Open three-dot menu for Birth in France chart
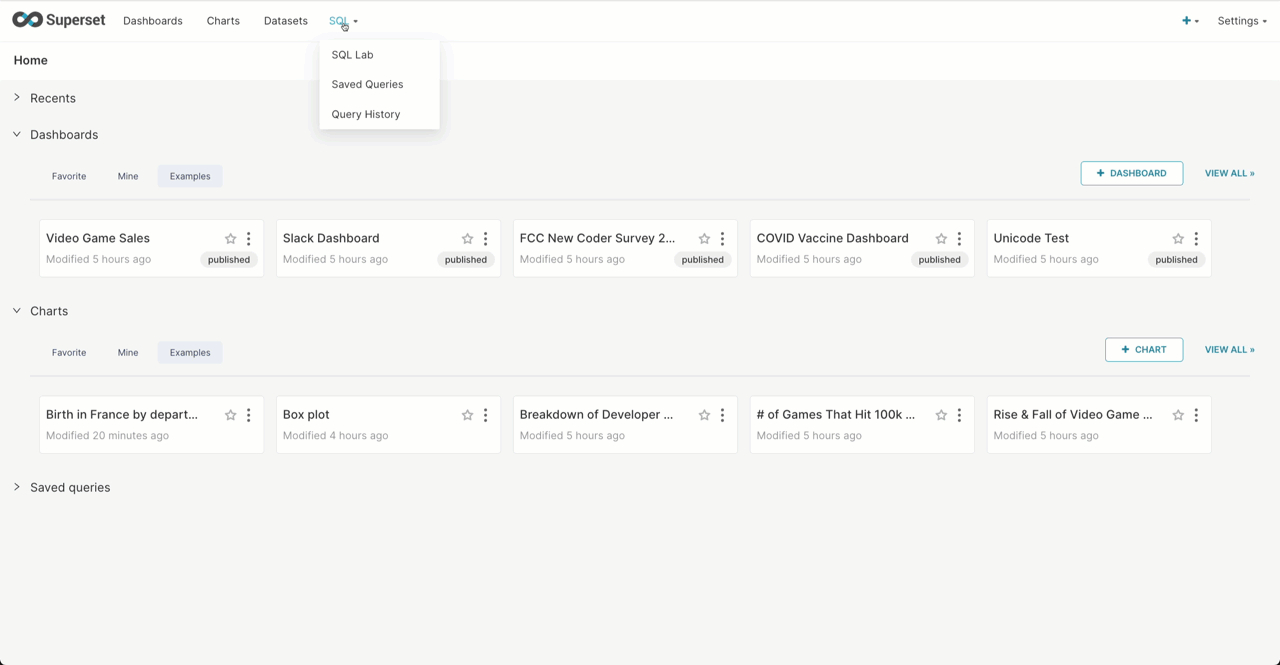The width and height of the screenshot is (1280, 665). pos(249,415)
